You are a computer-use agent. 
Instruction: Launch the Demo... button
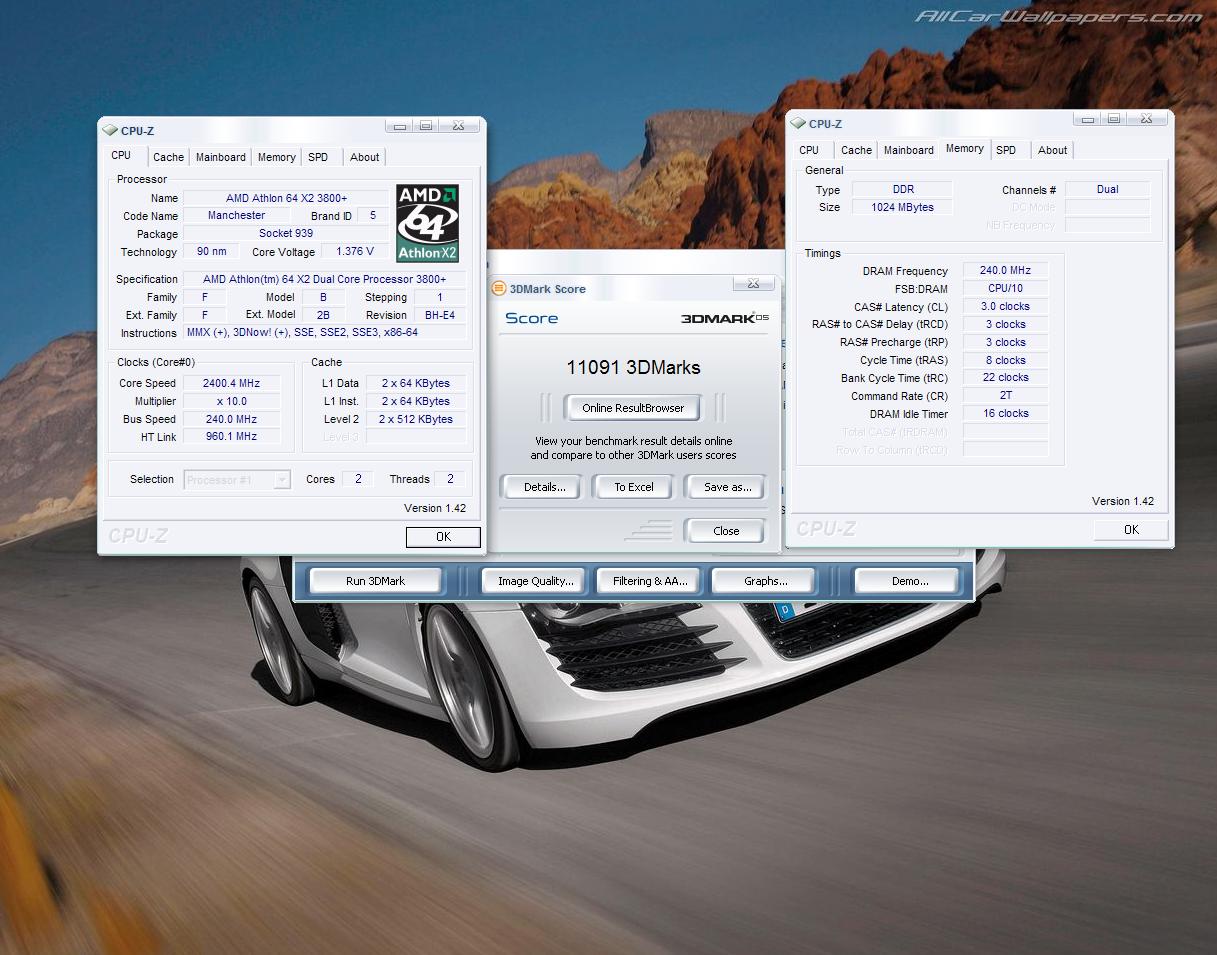pos(910,581)
